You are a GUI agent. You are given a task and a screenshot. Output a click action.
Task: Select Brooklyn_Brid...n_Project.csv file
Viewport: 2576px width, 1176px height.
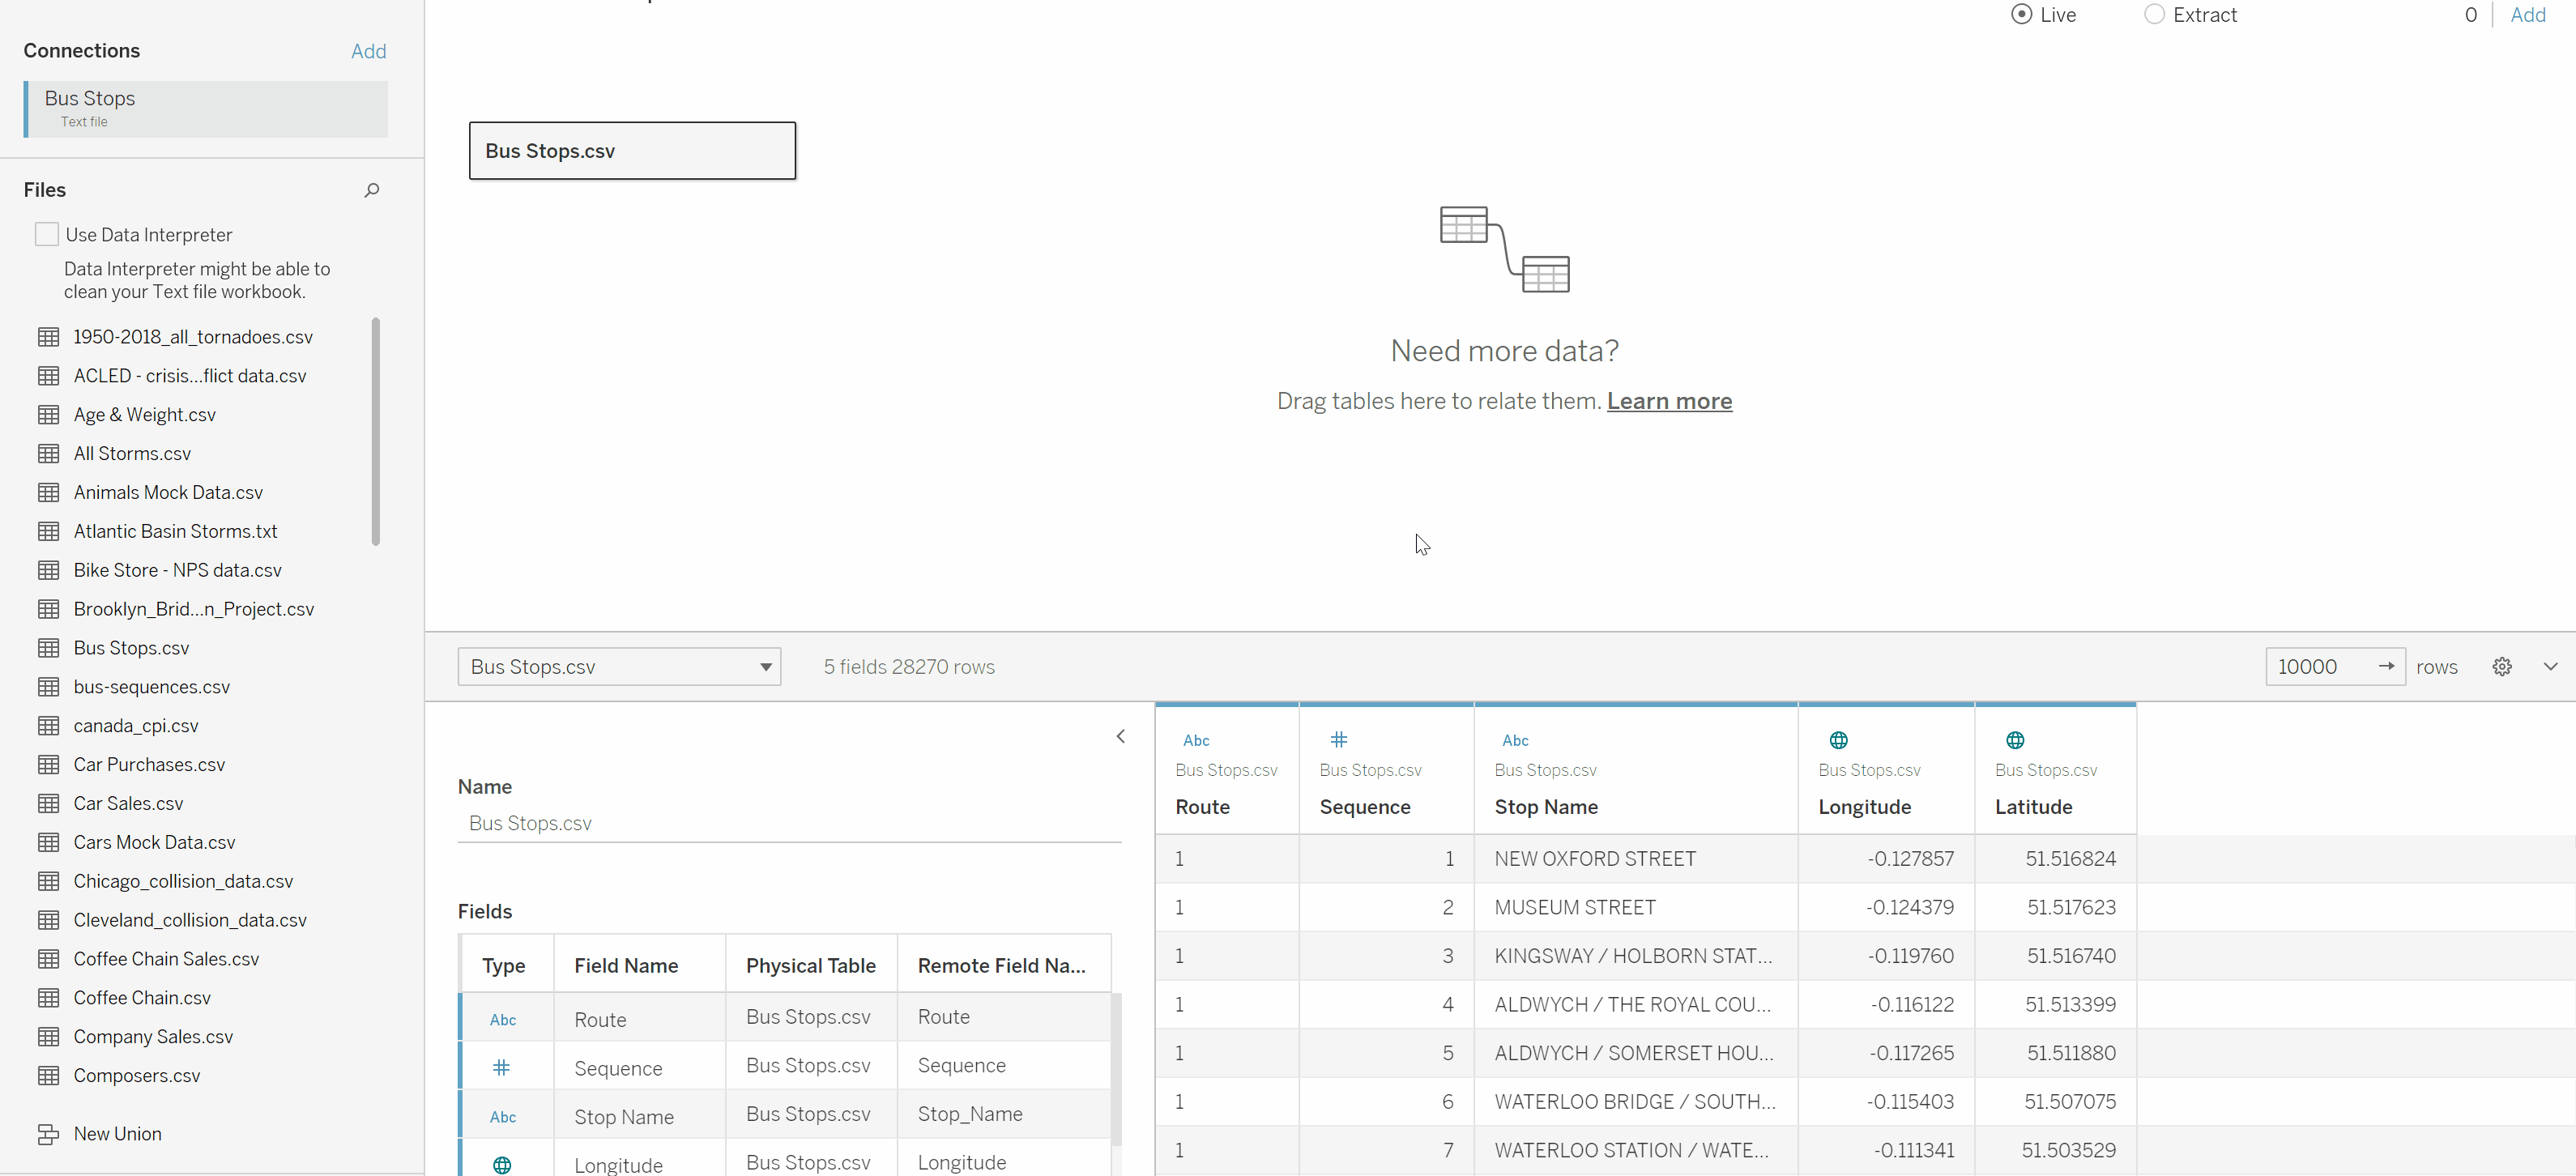193,610
